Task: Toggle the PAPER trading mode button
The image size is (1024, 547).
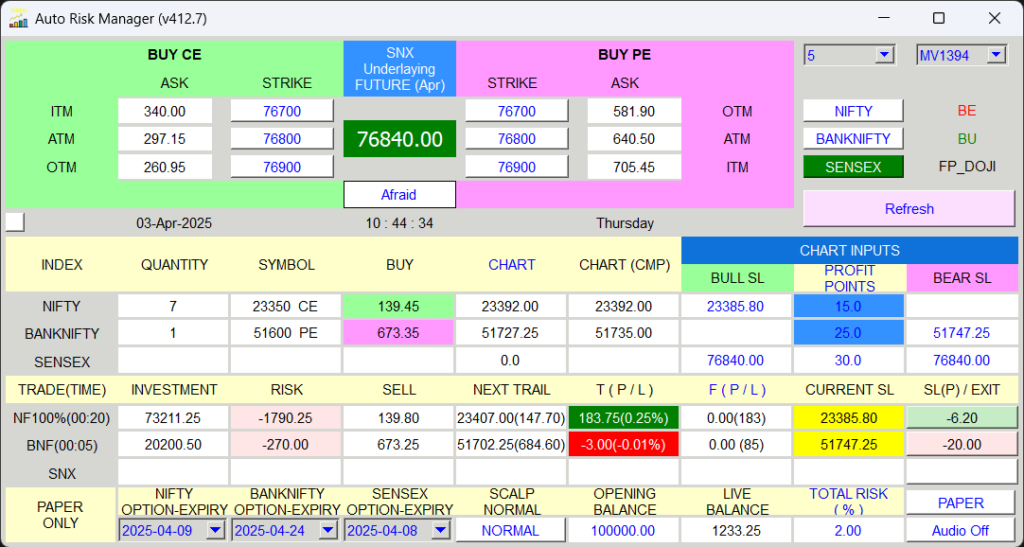Action: point(961,503)
